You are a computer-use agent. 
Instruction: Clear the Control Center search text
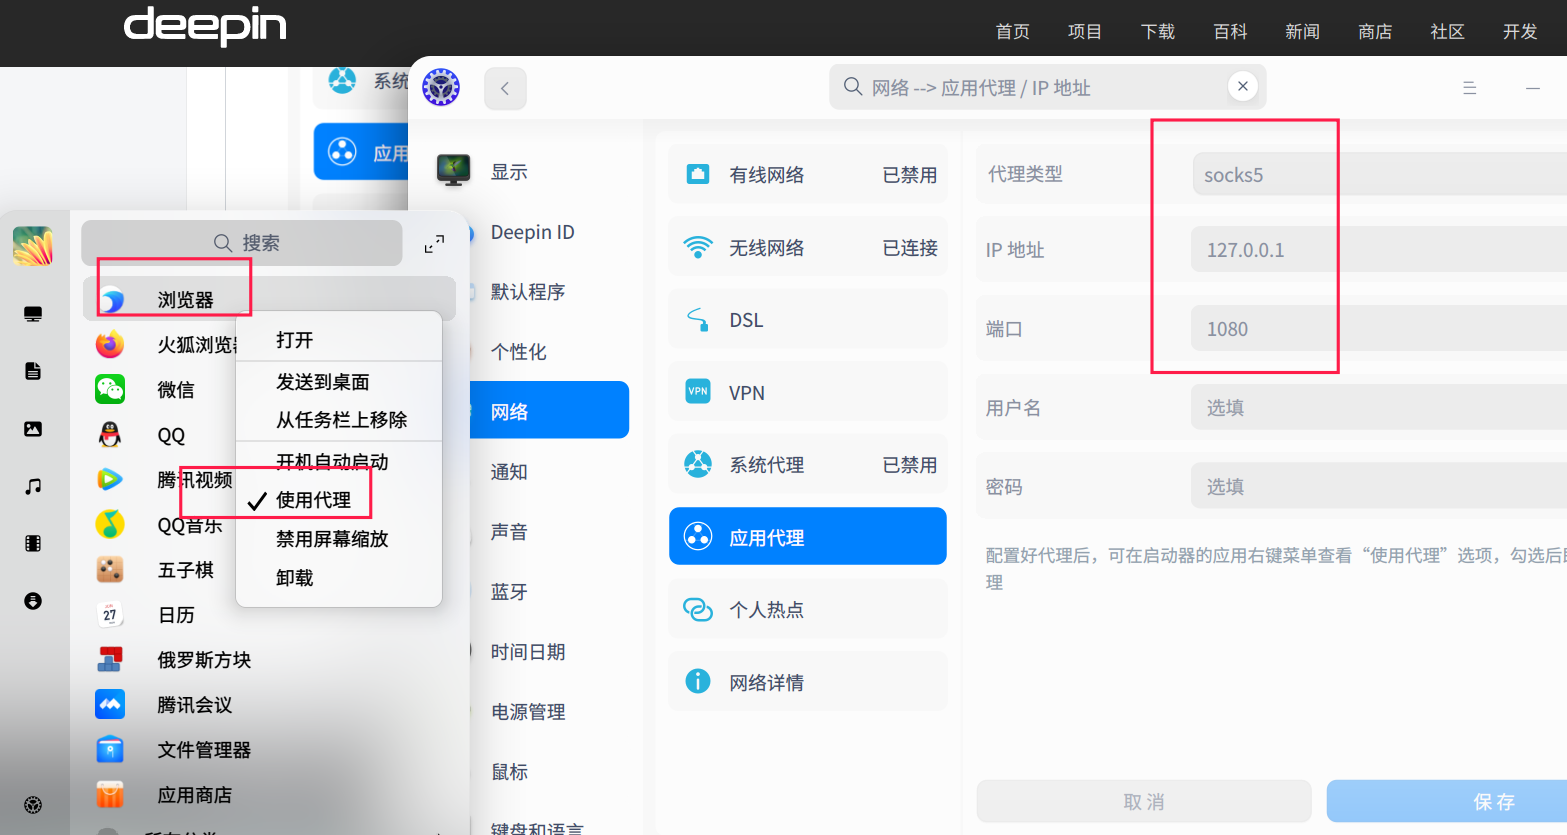coord(1242,86)
